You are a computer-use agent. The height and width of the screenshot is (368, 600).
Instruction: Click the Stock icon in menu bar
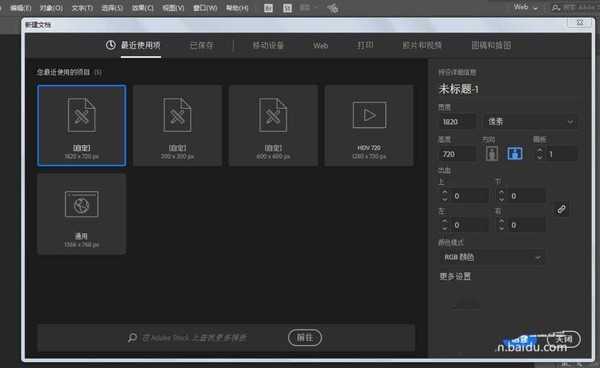point(287,8)
